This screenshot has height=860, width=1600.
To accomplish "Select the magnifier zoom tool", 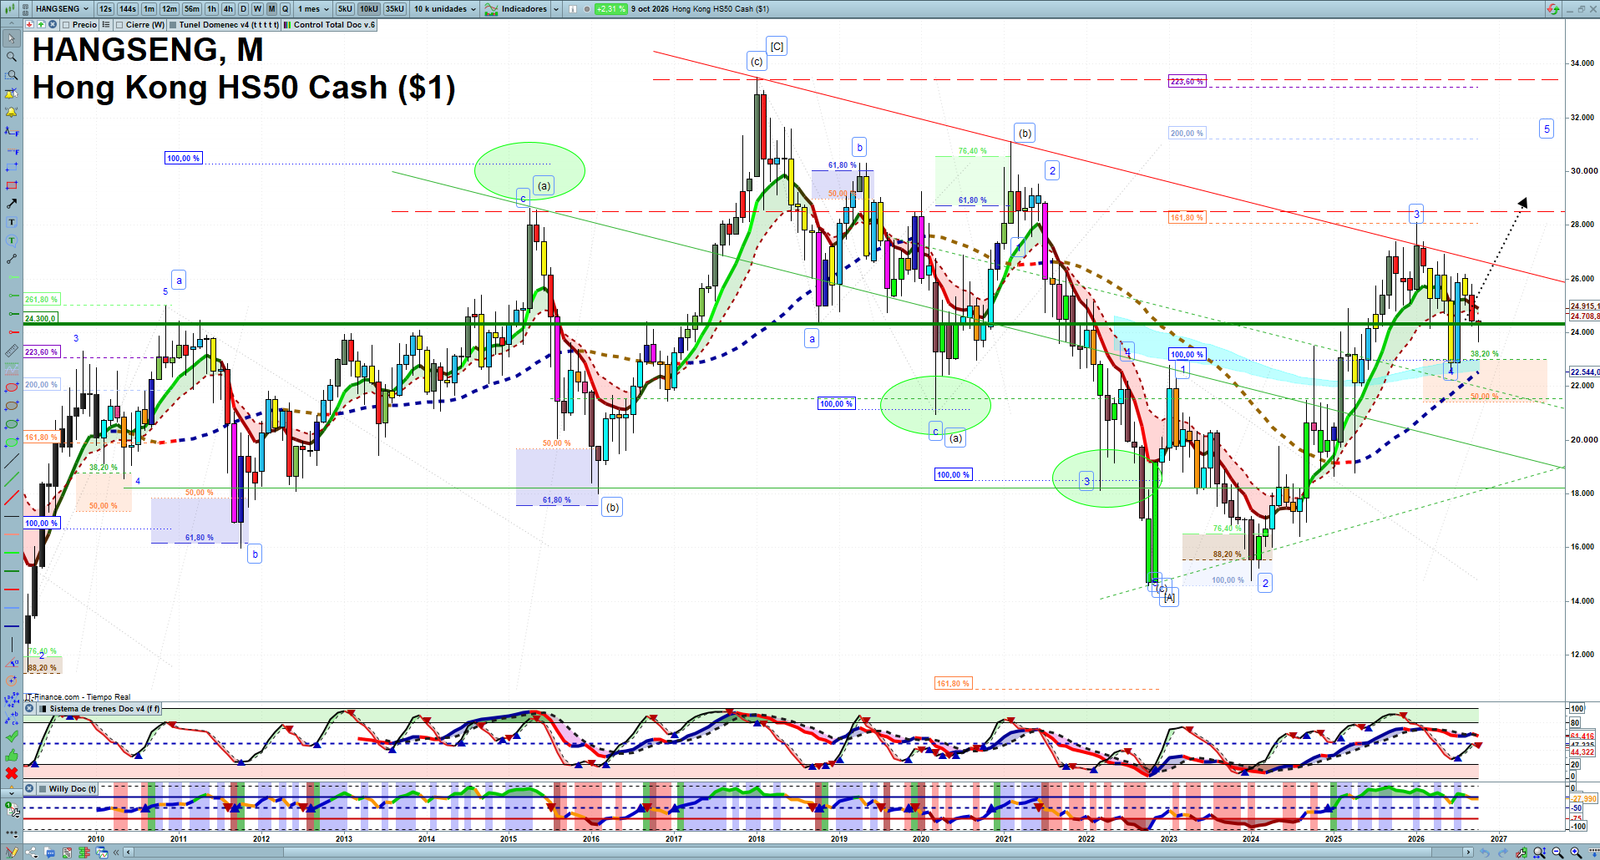I will [x=11, y=57].
